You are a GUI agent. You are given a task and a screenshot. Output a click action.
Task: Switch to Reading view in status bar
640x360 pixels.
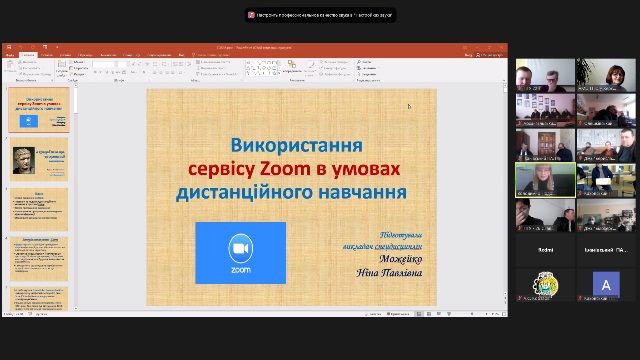click(439, 313)
